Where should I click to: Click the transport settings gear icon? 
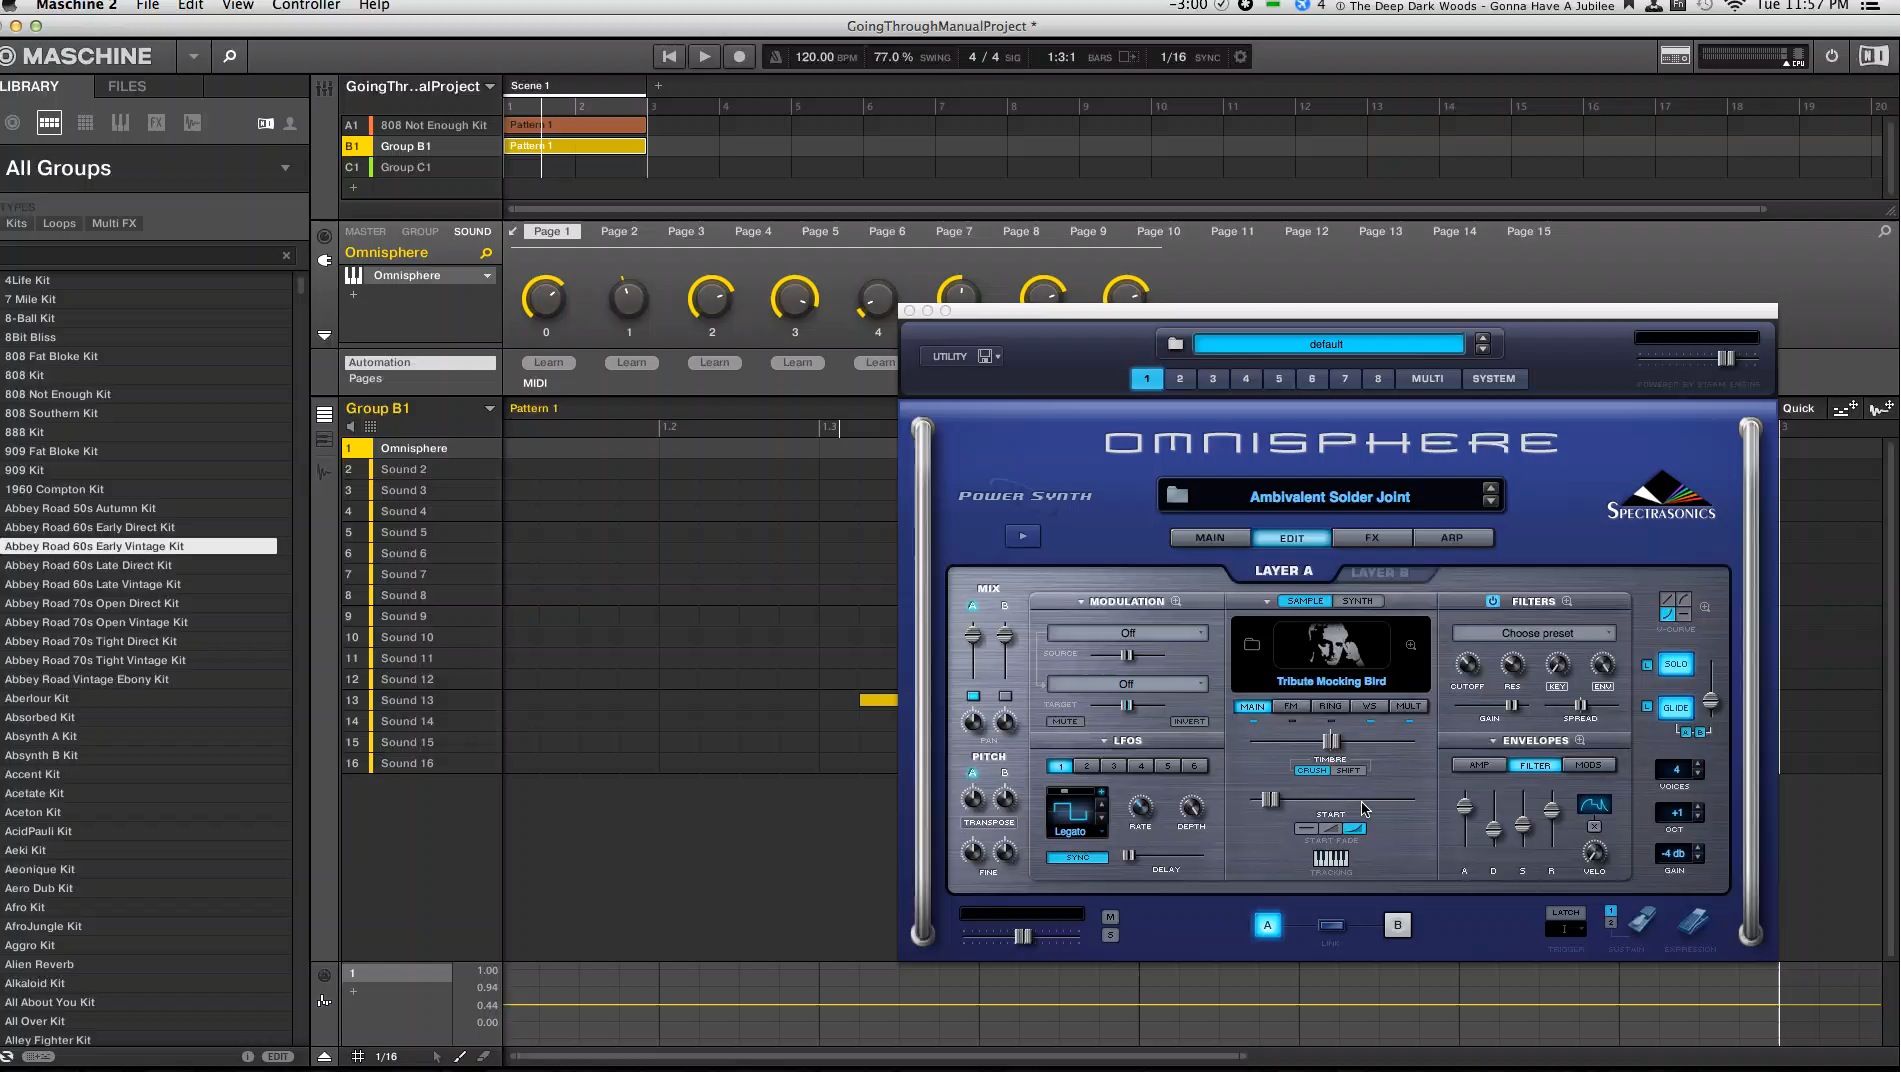click(x=1240, y=57)
